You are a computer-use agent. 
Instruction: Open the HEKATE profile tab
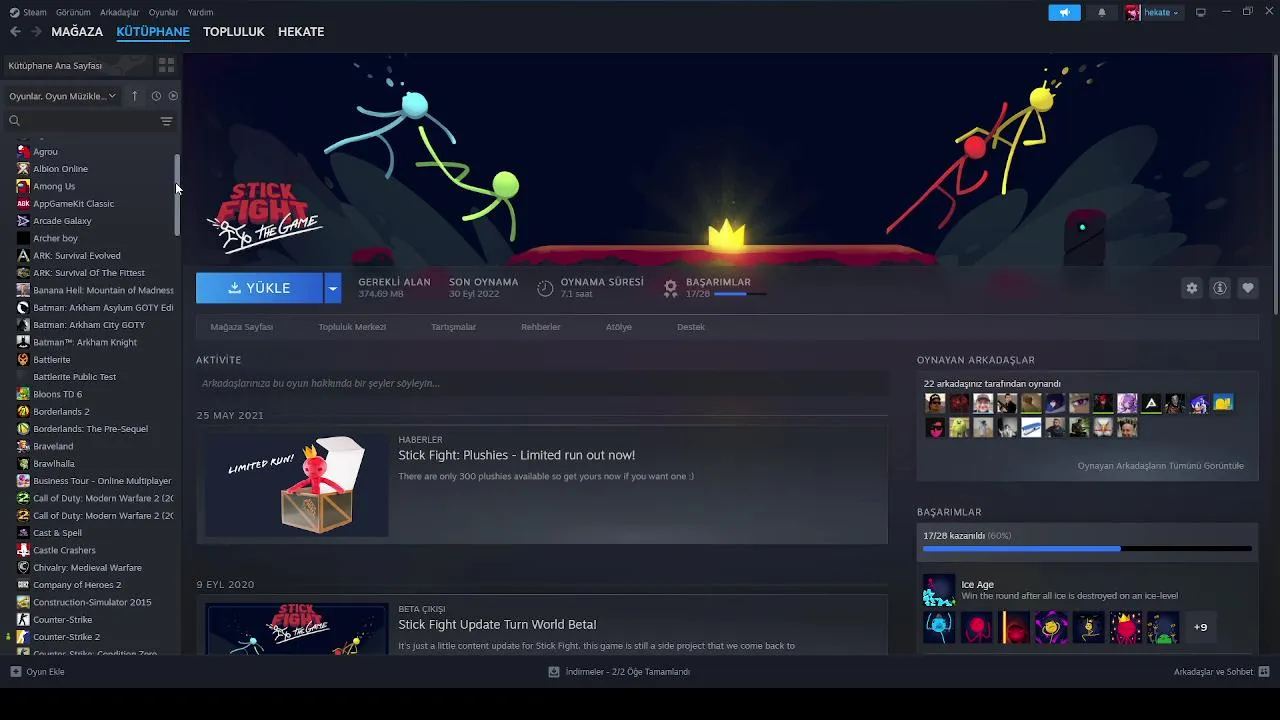(301, 32)
